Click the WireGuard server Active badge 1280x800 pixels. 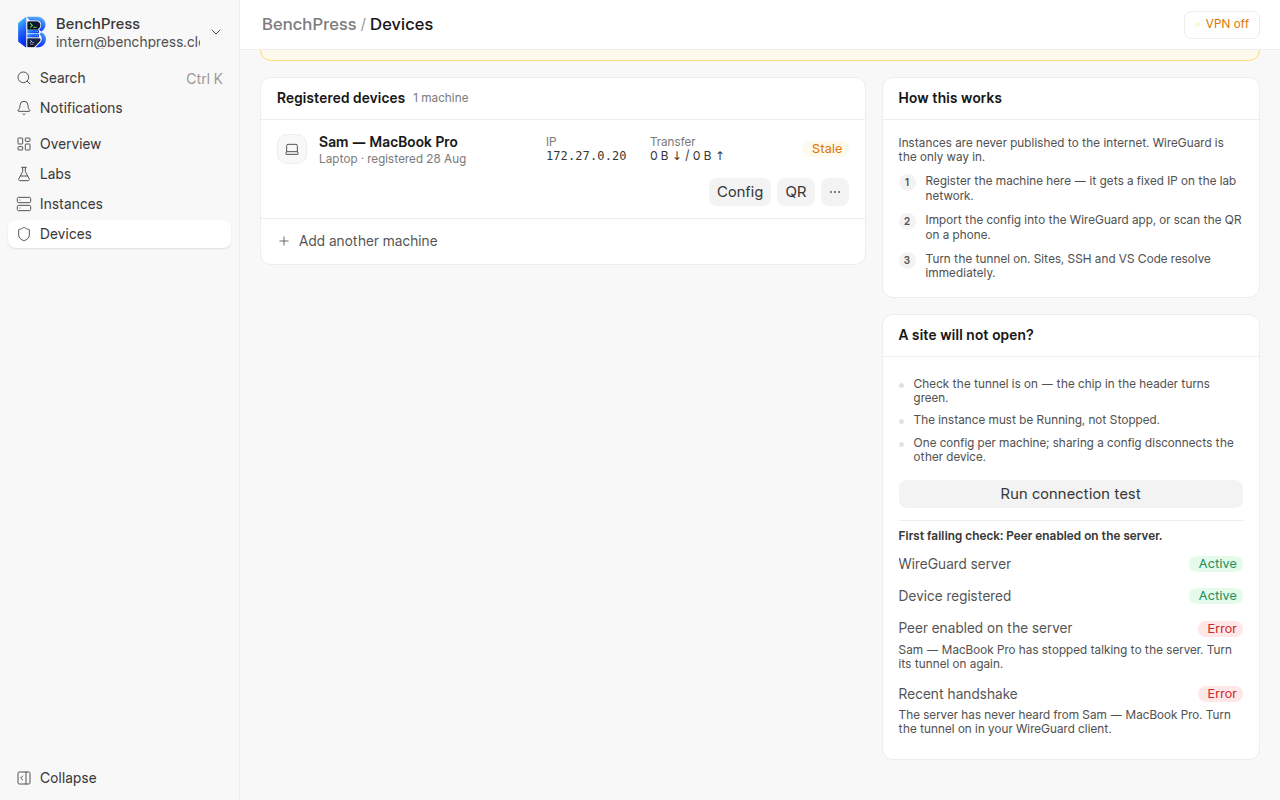point(1217,564)
